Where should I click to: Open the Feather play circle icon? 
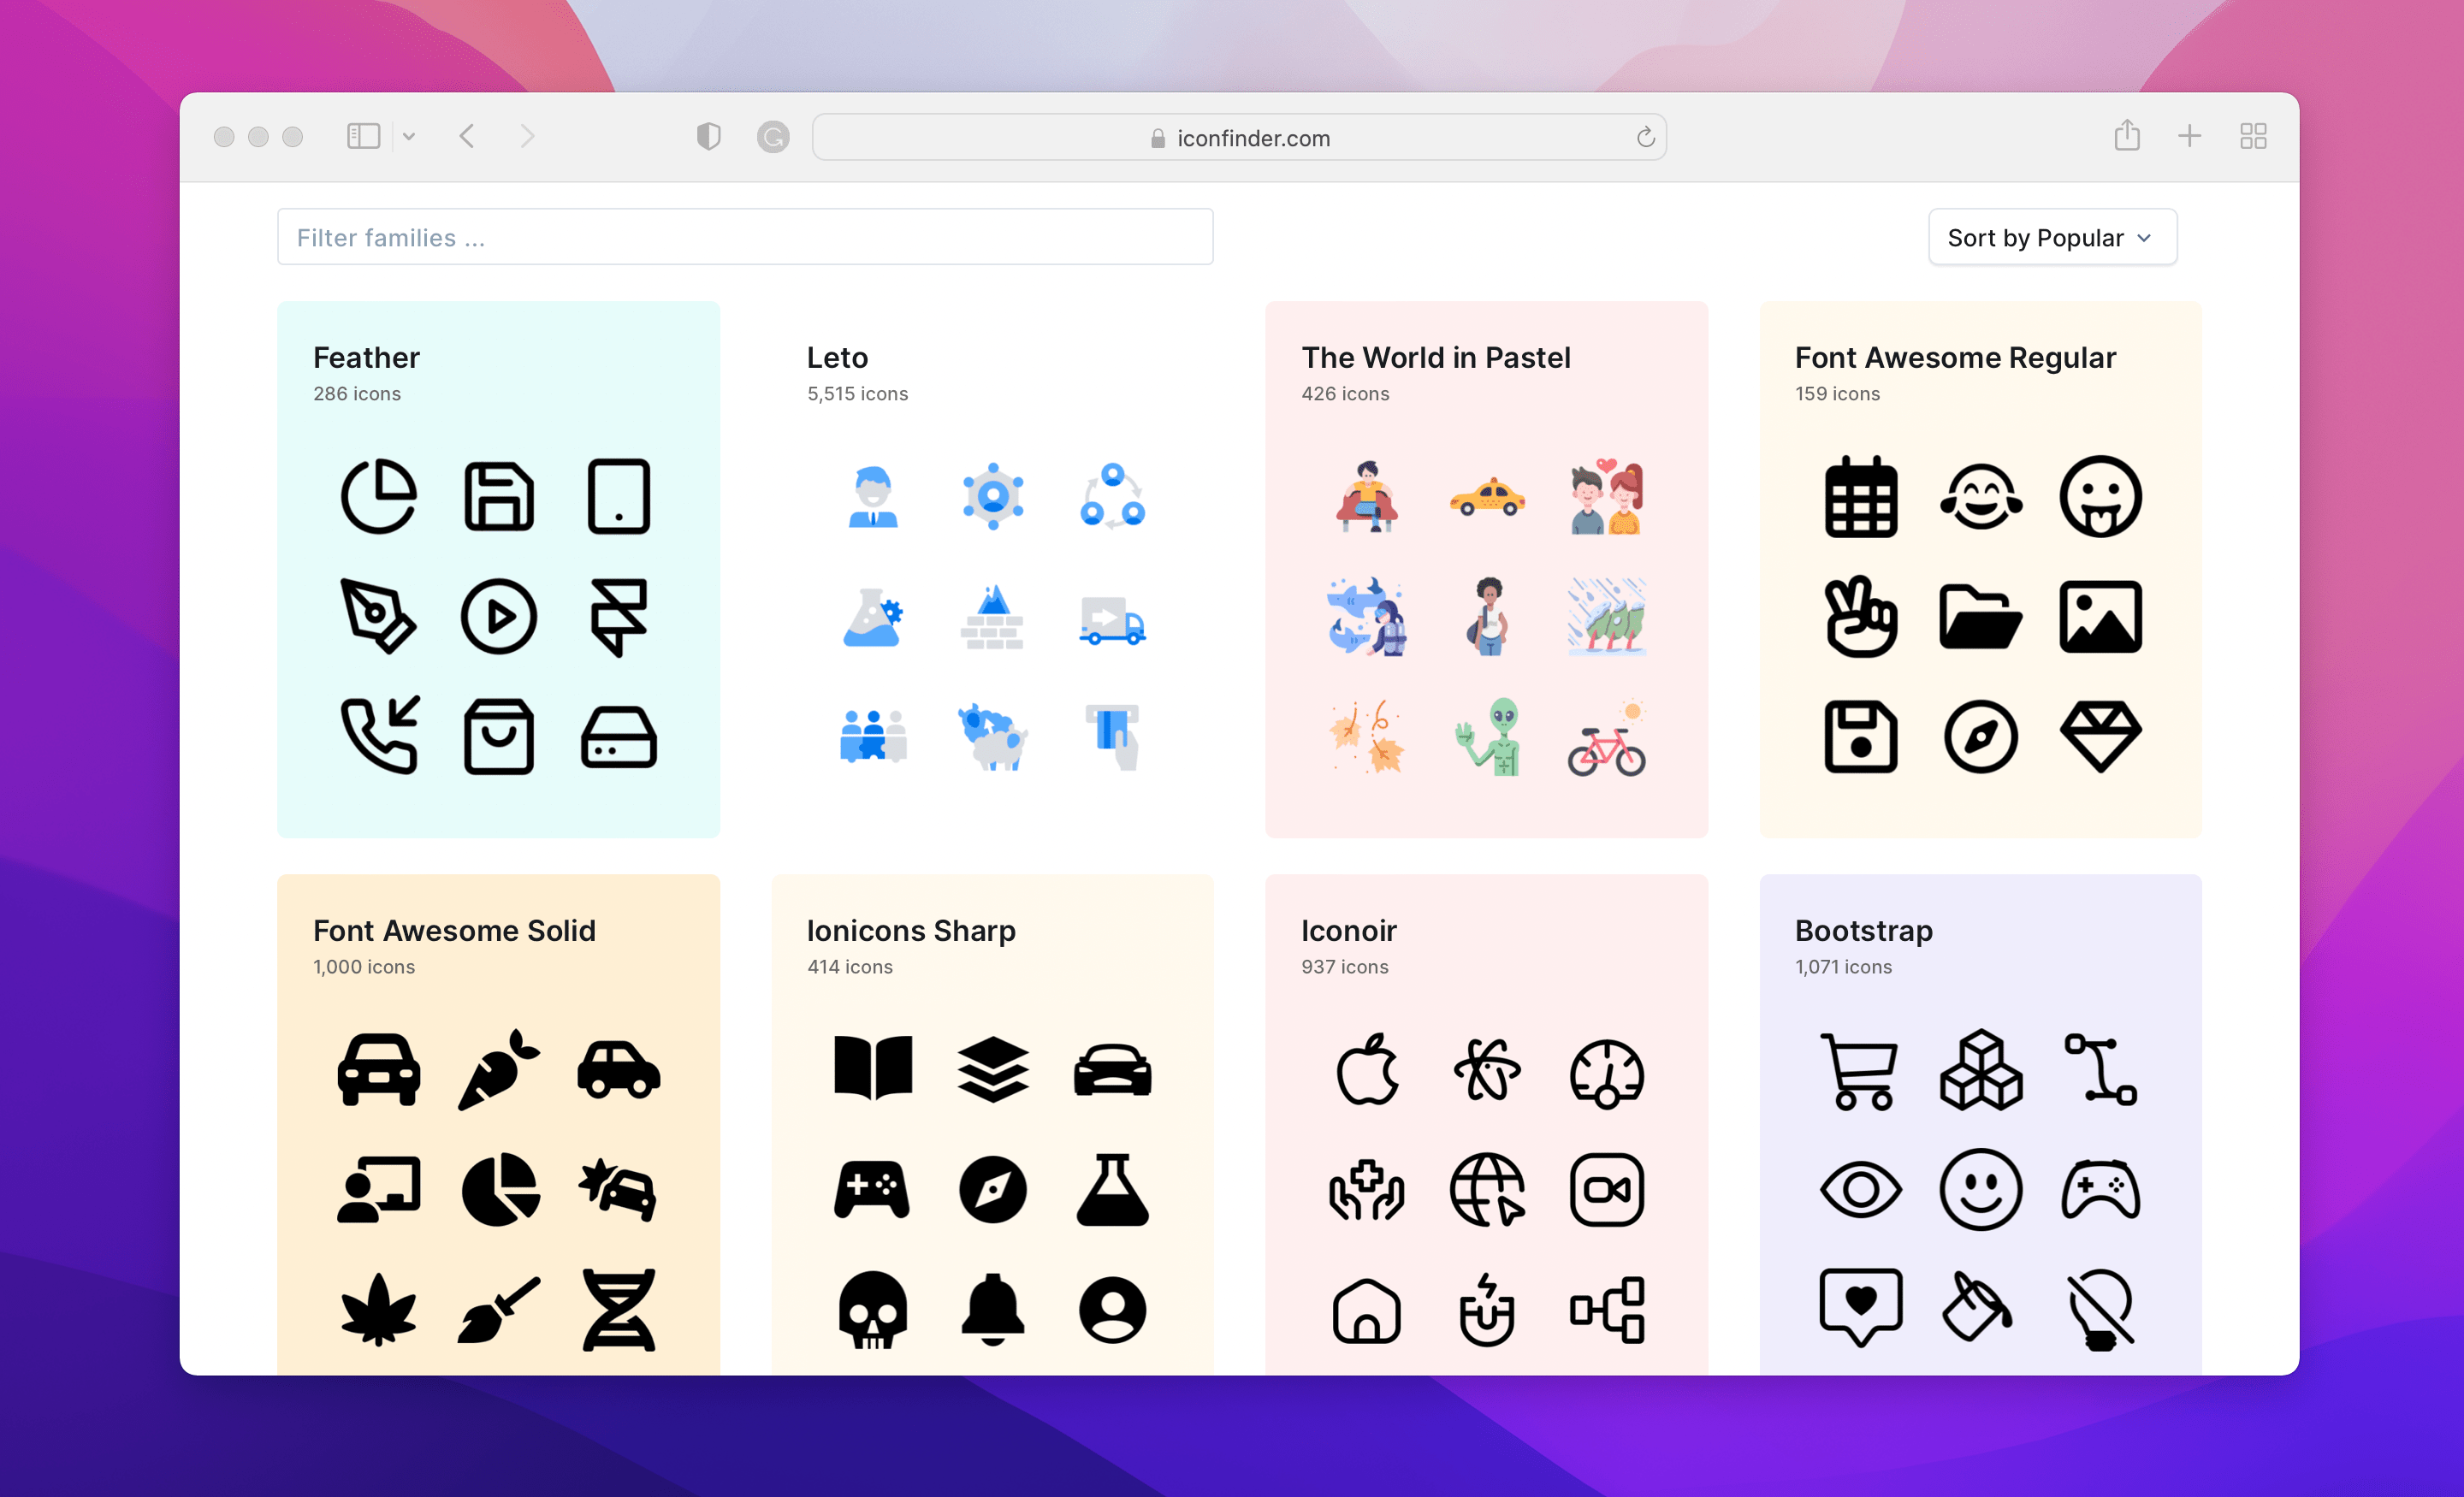tap(499, 616)
